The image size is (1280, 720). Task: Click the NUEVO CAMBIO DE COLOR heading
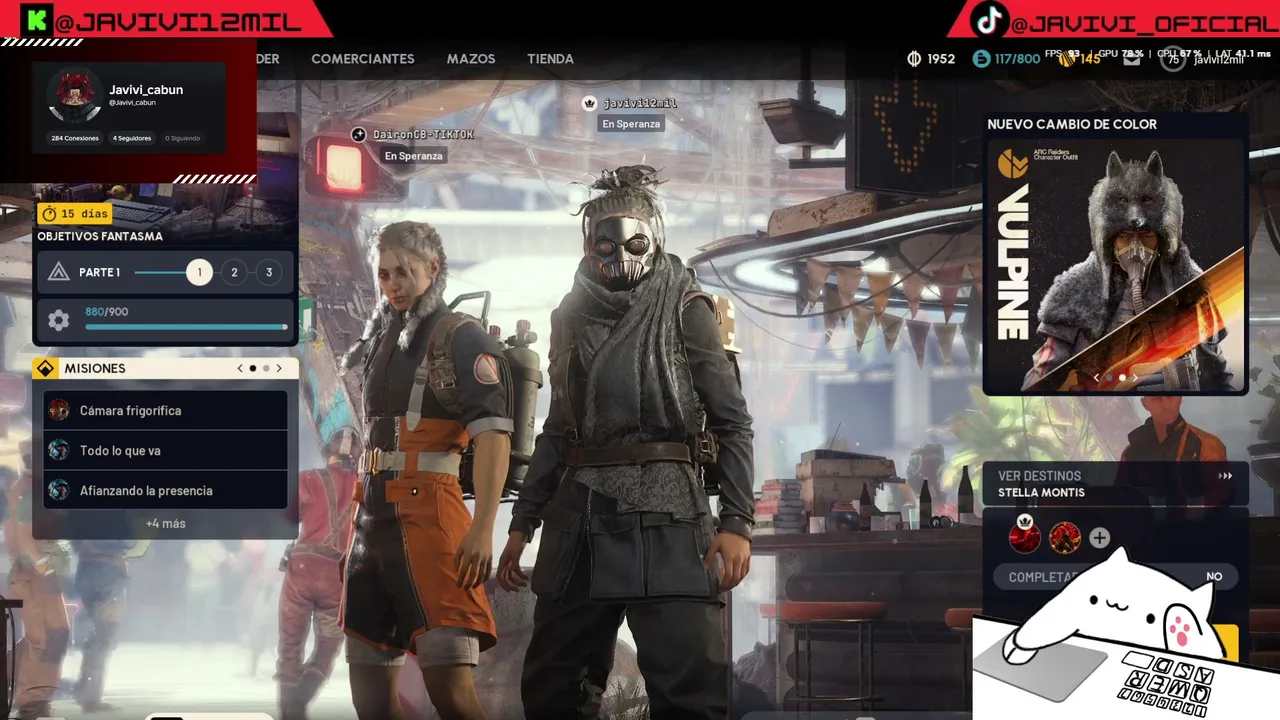tap(1072, 124)
